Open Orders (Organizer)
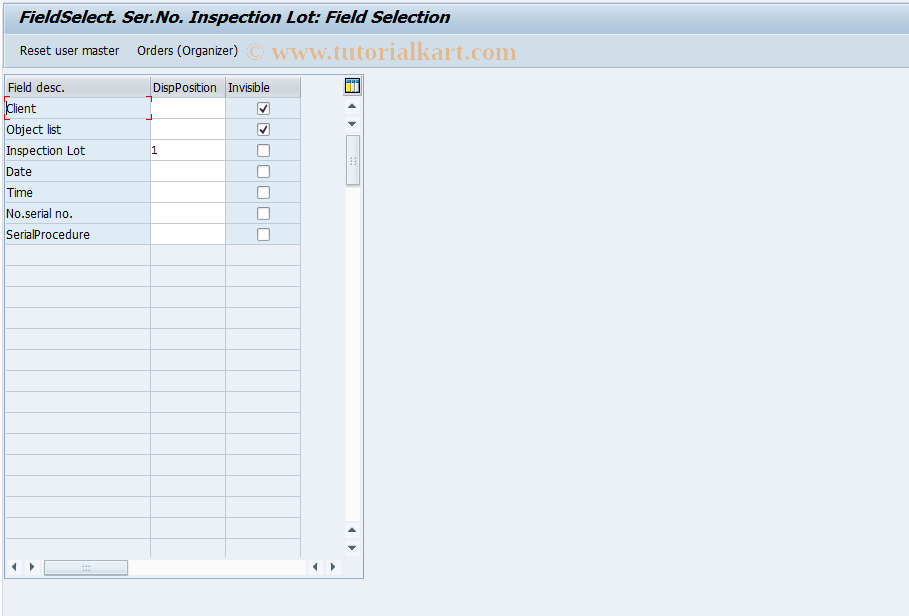909x616 pixels. coord(185,50)
